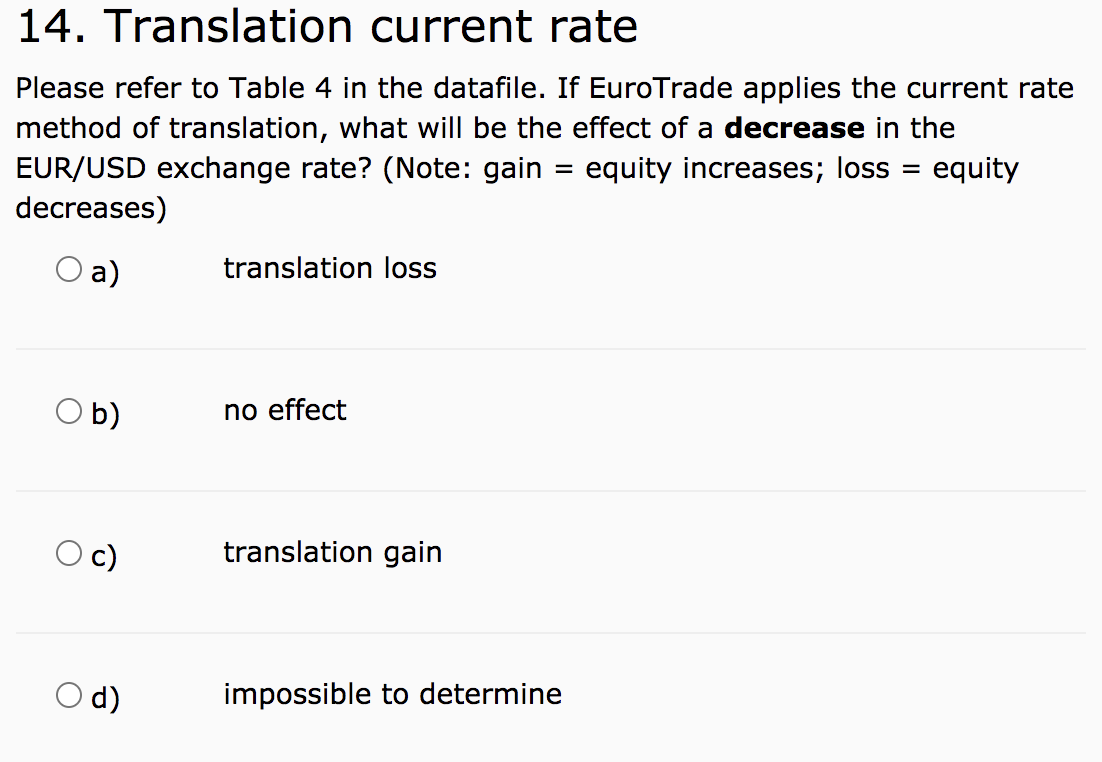
Task: Click the bold word 'decrease' in the question
Action: click(x=794, y=128)
